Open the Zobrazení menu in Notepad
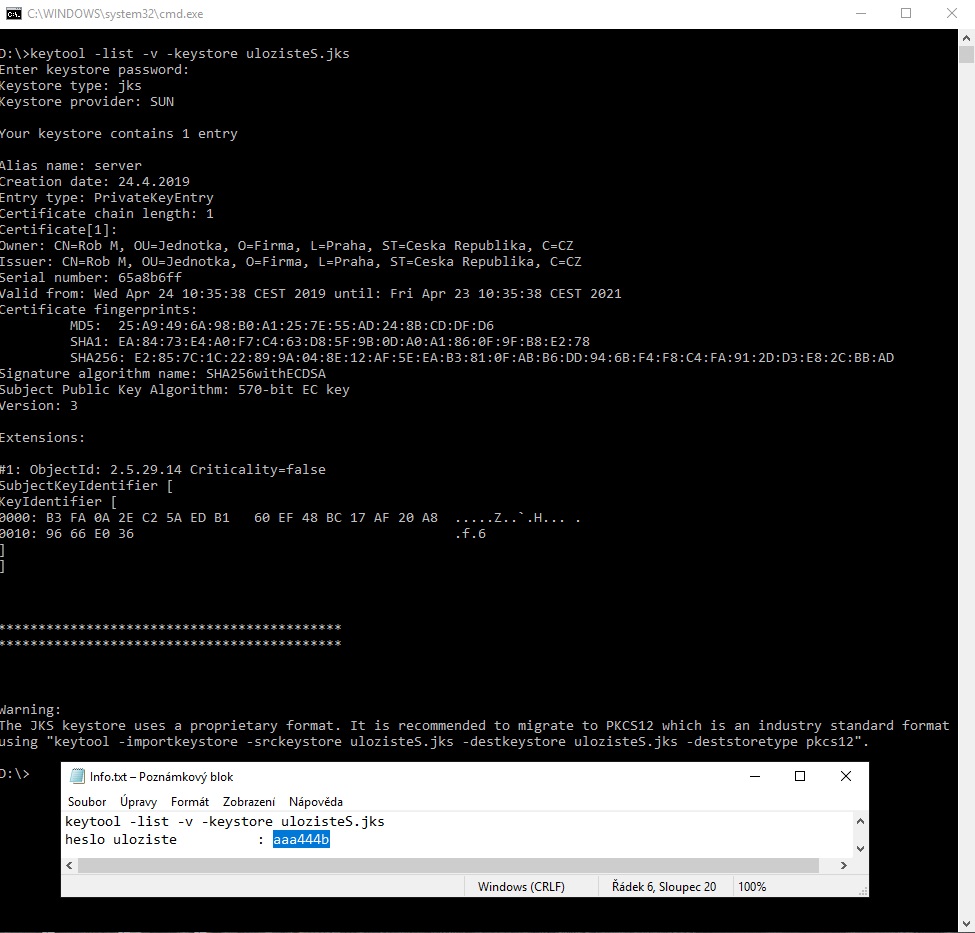 [x=249, y=802]
